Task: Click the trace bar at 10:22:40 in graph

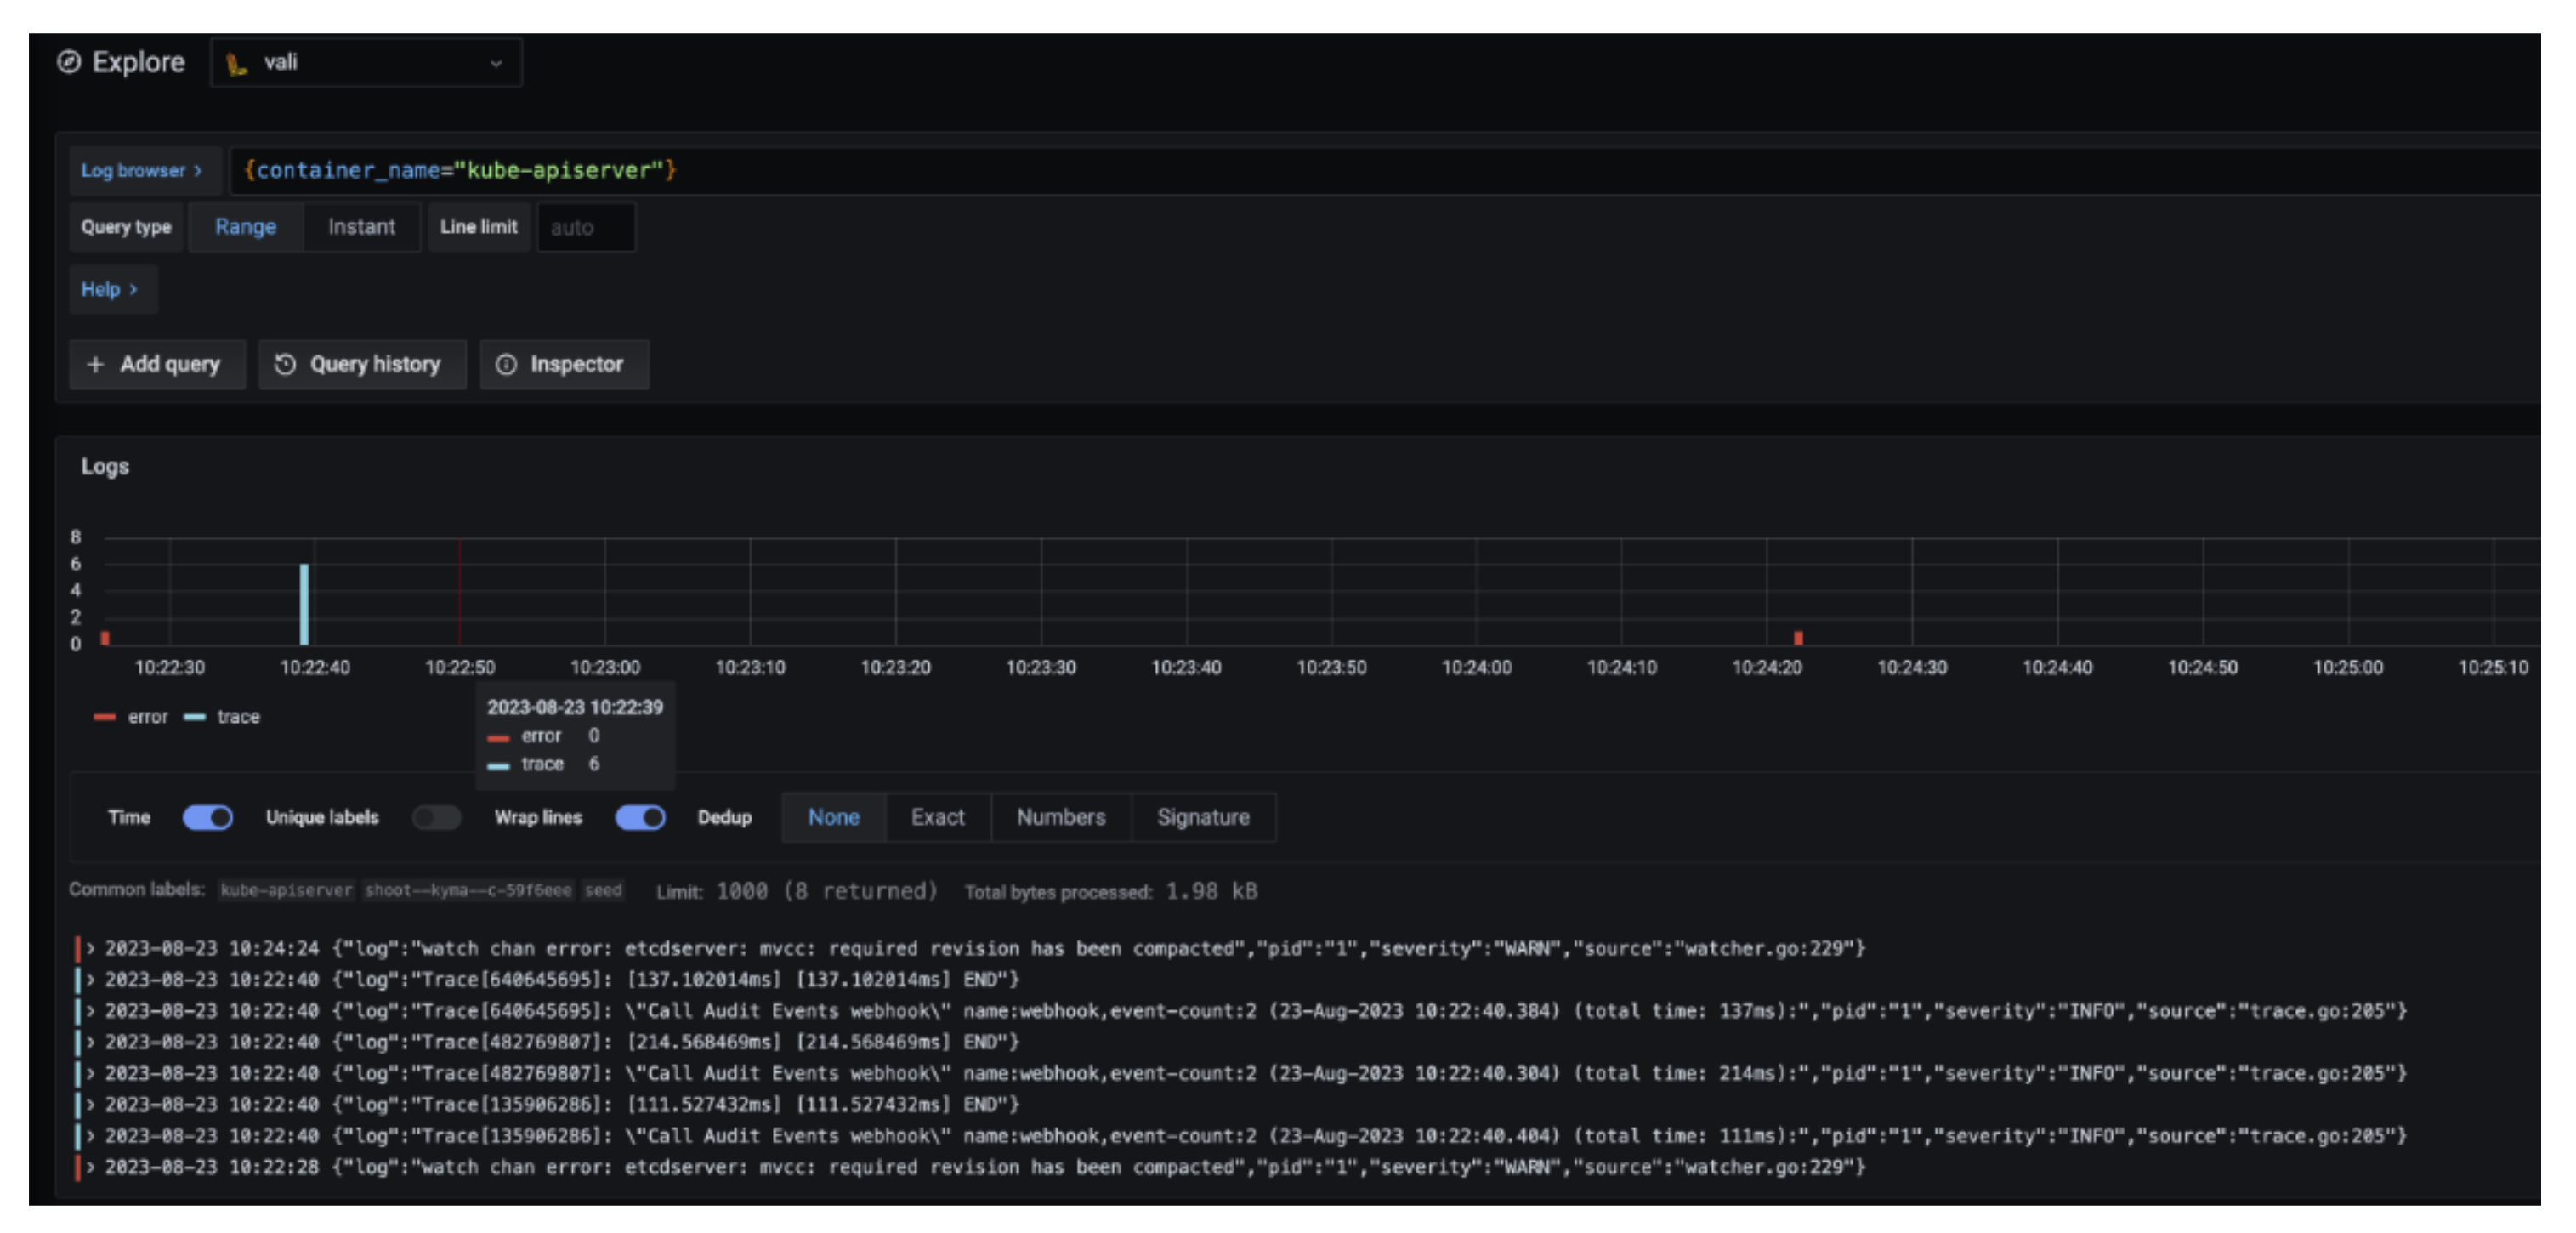Action: point(304,605)
